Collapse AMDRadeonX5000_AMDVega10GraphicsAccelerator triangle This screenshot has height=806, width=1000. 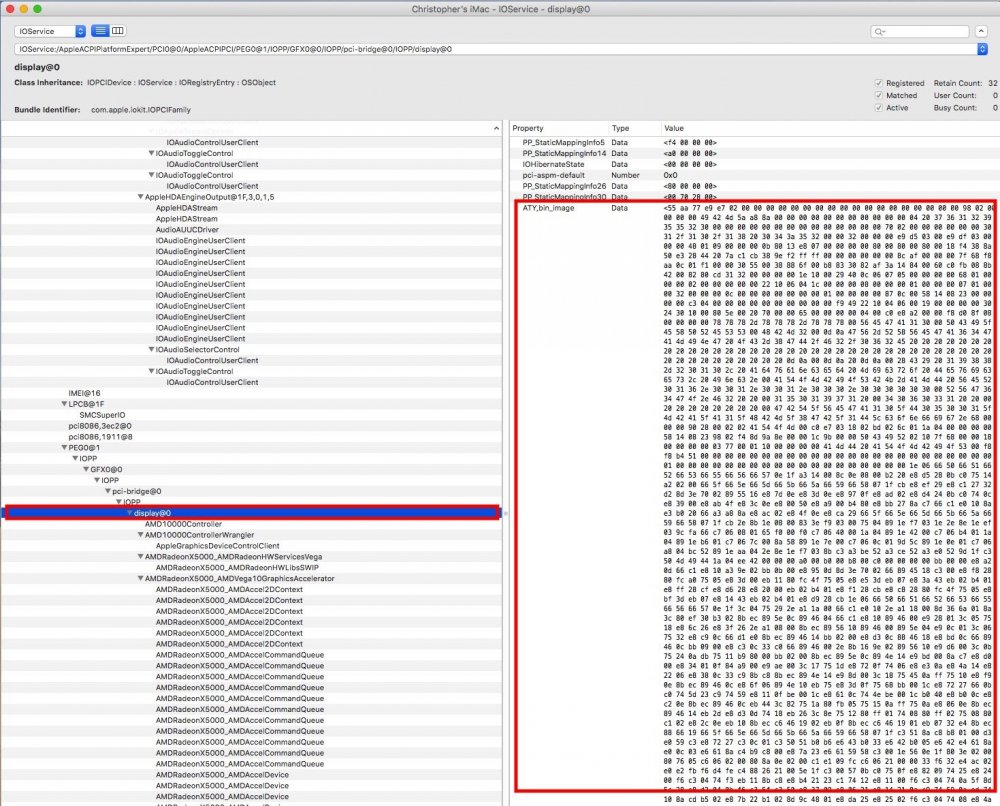coord(140,578)
